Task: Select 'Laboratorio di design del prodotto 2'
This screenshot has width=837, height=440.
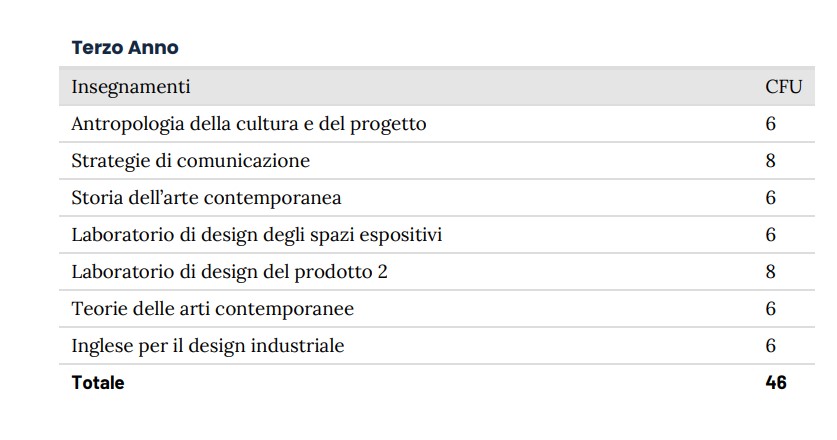Action: coord(229,272)
